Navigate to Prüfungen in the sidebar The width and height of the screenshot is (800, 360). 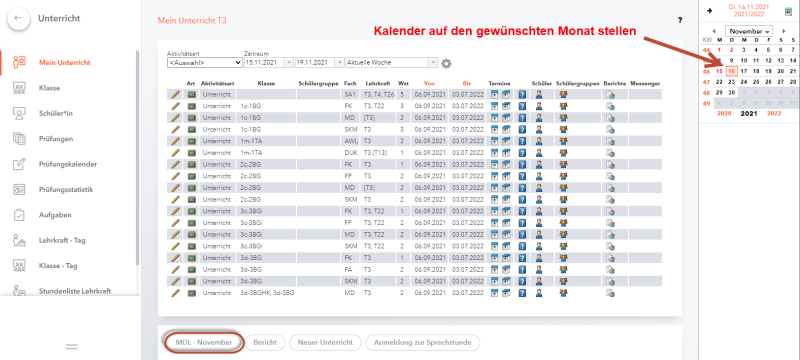(56, 139)
